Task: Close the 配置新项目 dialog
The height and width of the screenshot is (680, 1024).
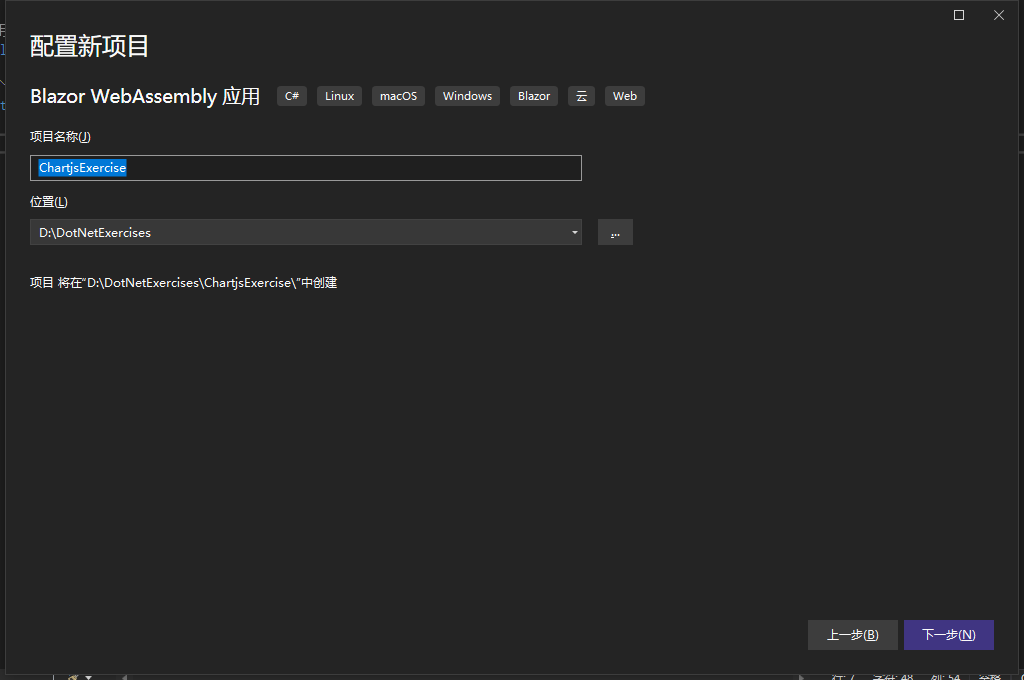Action: point(999,15)
